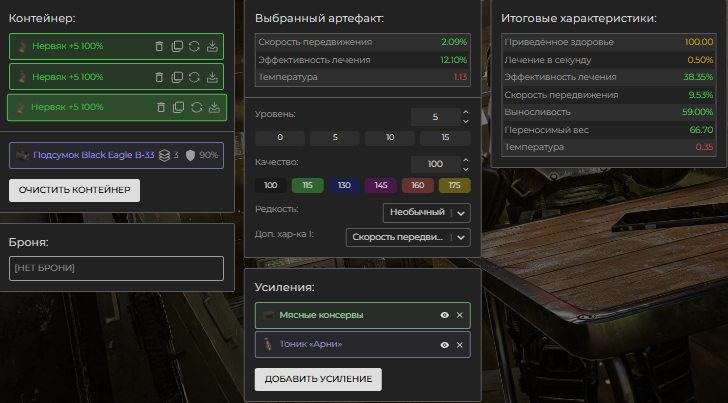This screenshot has width=728, height=403.
Task: Delete the first Нервяк artifact via trash icon
Action: (159, 46)
